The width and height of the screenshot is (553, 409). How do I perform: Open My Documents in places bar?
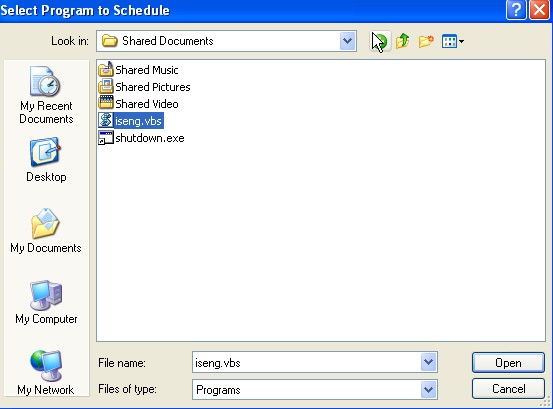(46, 231)
